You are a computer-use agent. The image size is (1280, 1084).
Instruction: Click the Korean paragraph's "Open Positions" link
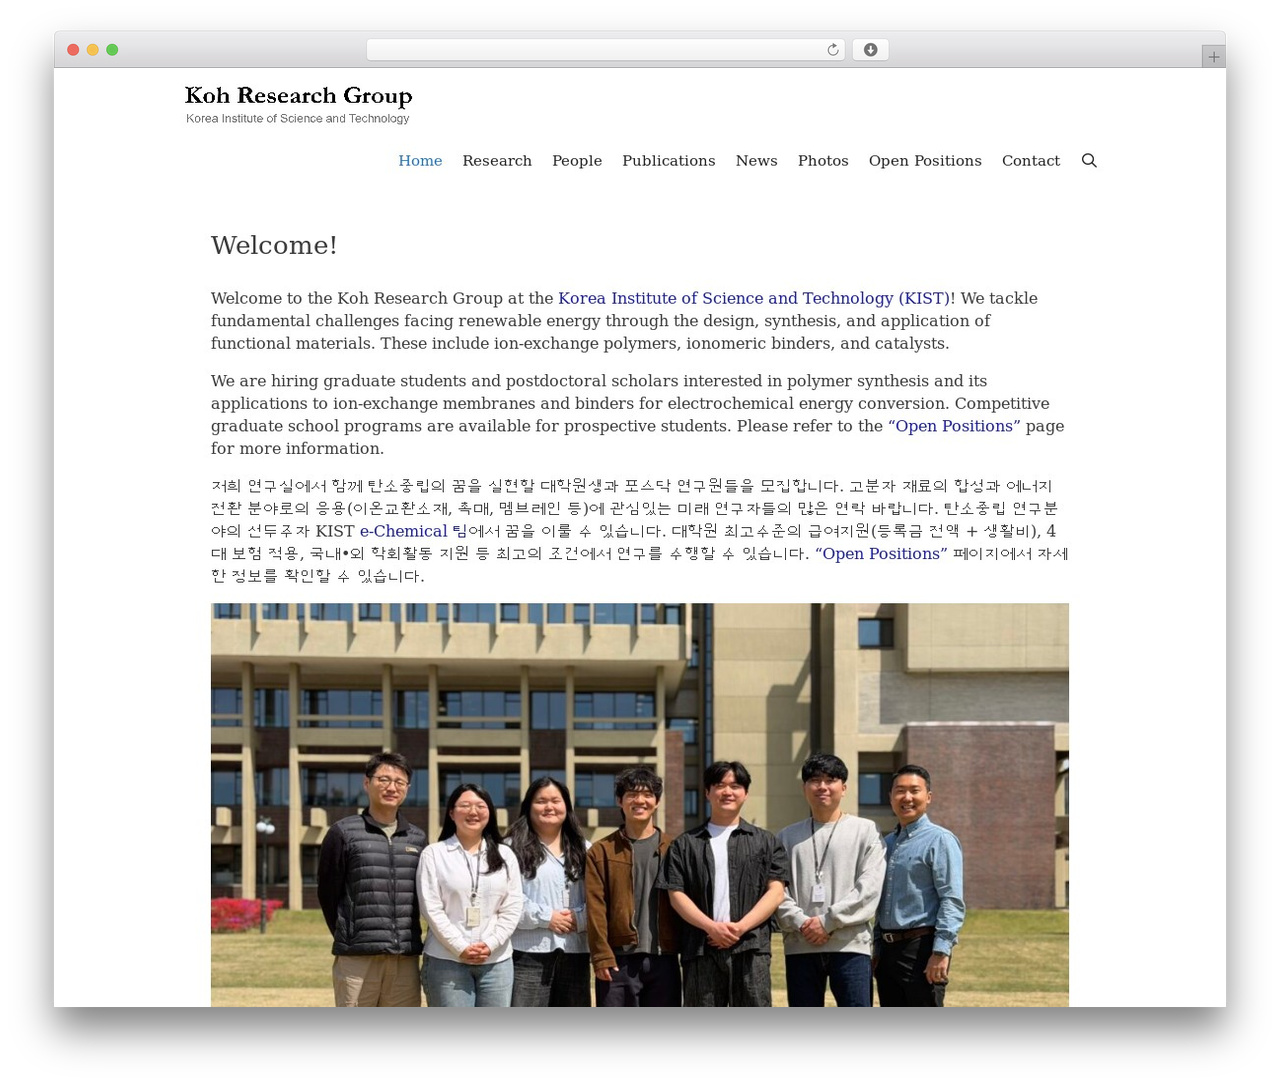point(881,554)
